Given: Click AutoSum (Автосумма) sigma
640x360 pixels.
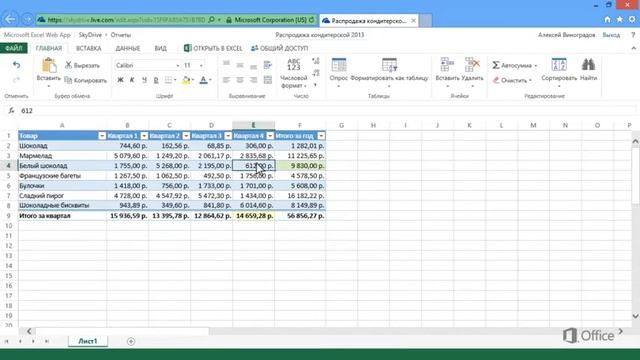Looking at the screenshot, I should pos(496,65).
